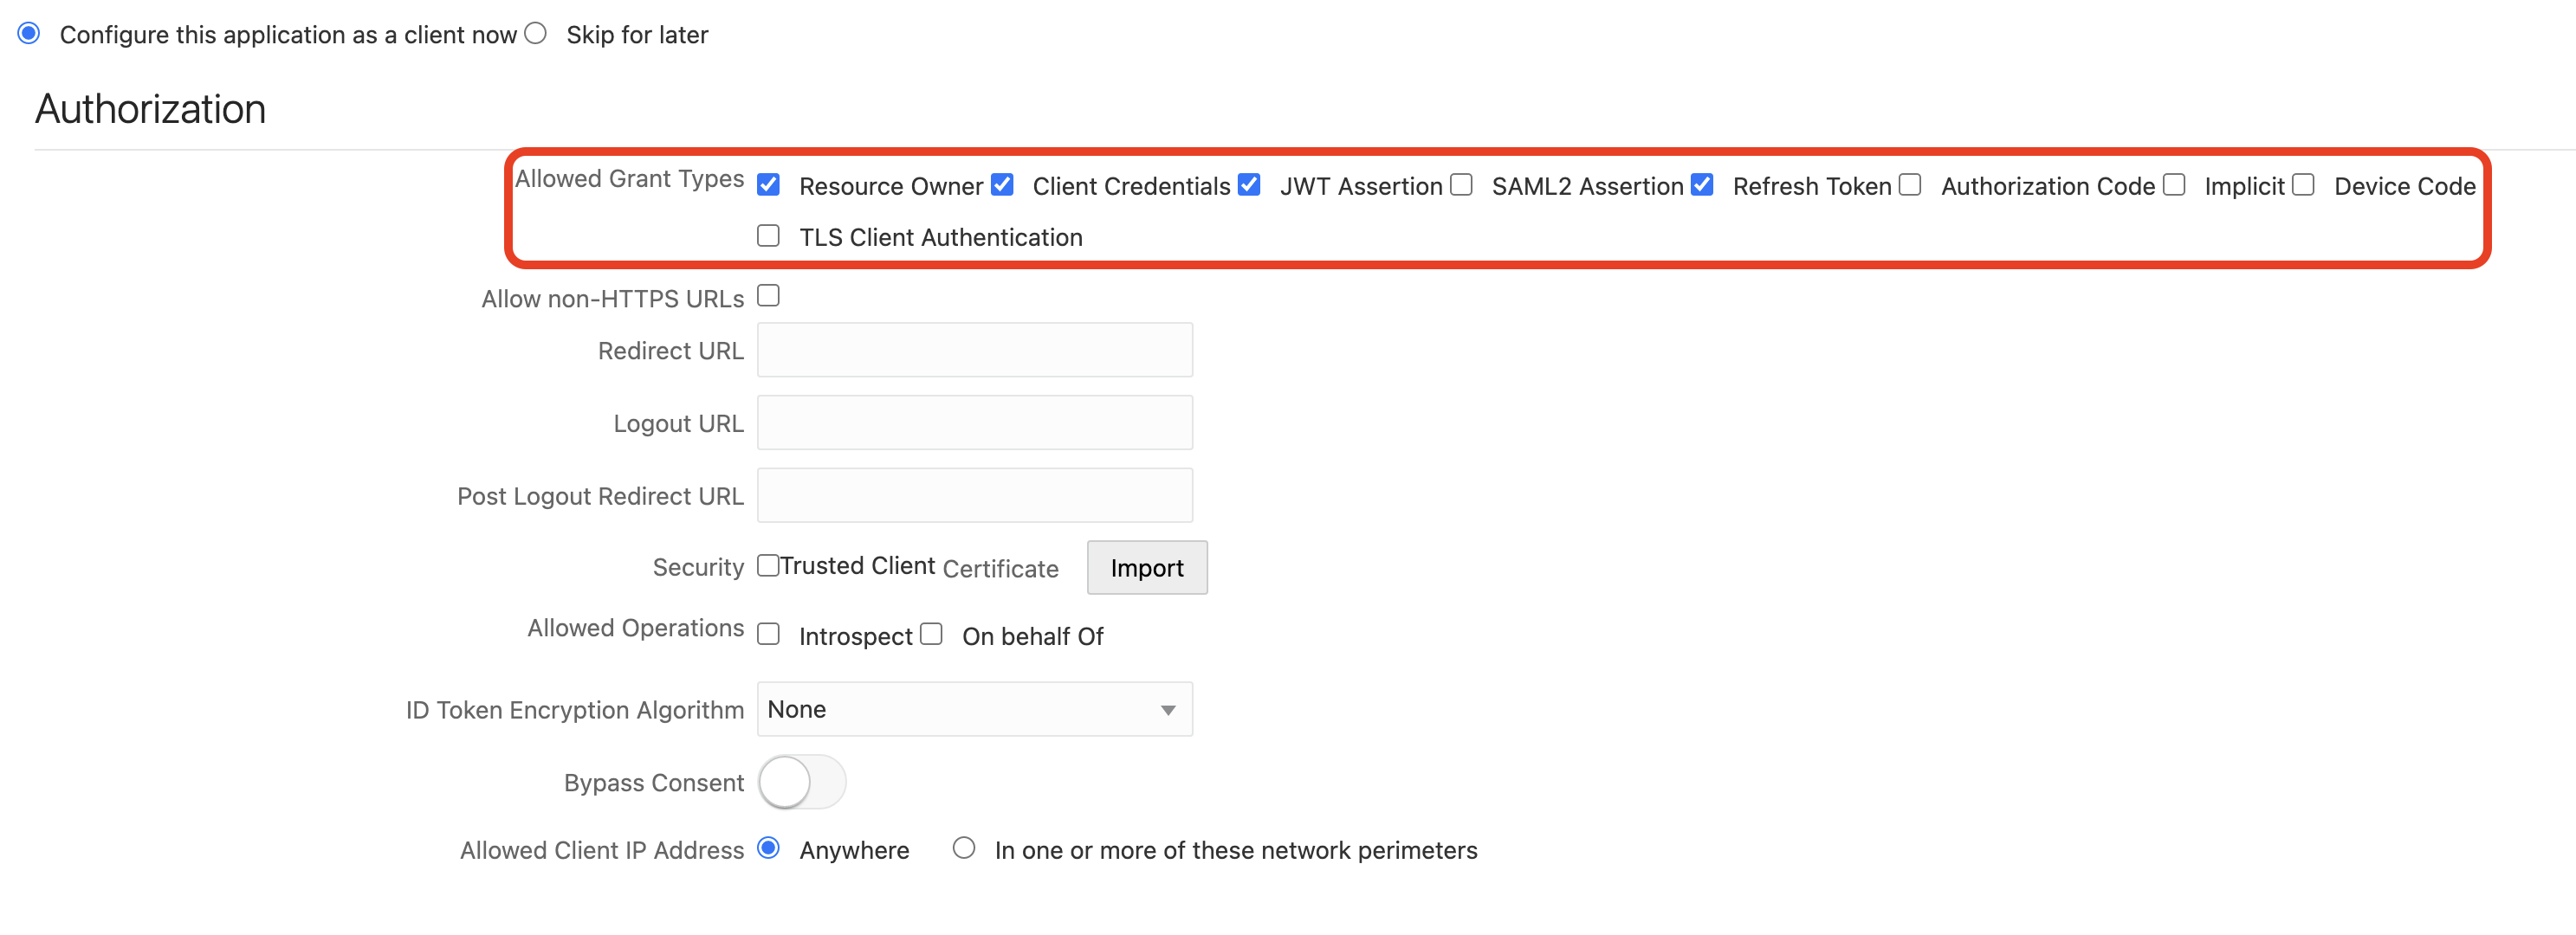Enable the Introspect operation
2576x935 pixels.
pyautogui.click(x=768, y=635)
